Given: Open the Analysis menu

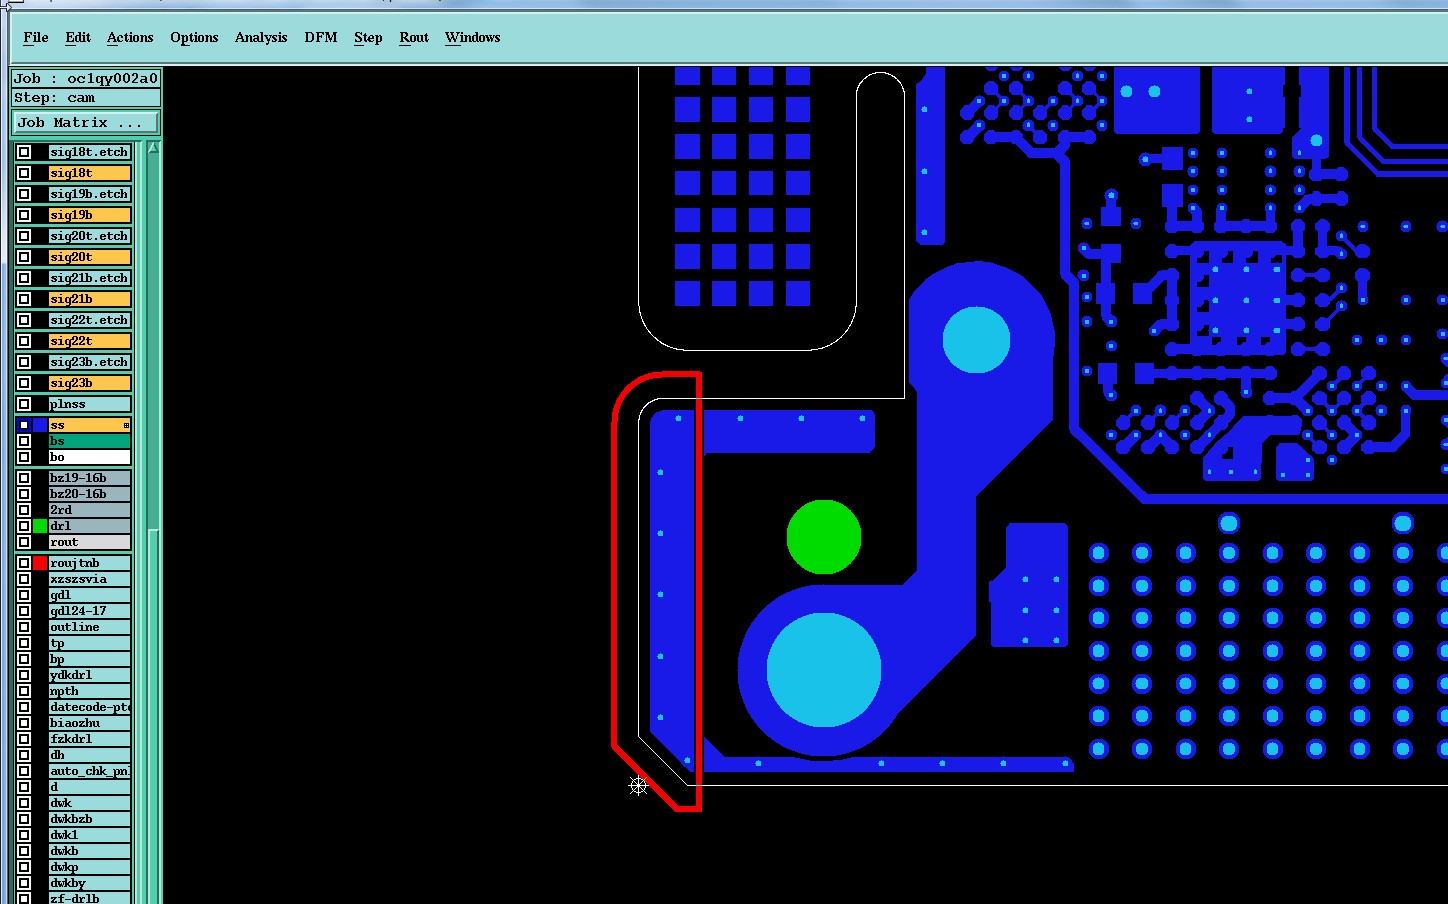Looking at the screenshot, I should pyautogui.click(x=261, y=38).
